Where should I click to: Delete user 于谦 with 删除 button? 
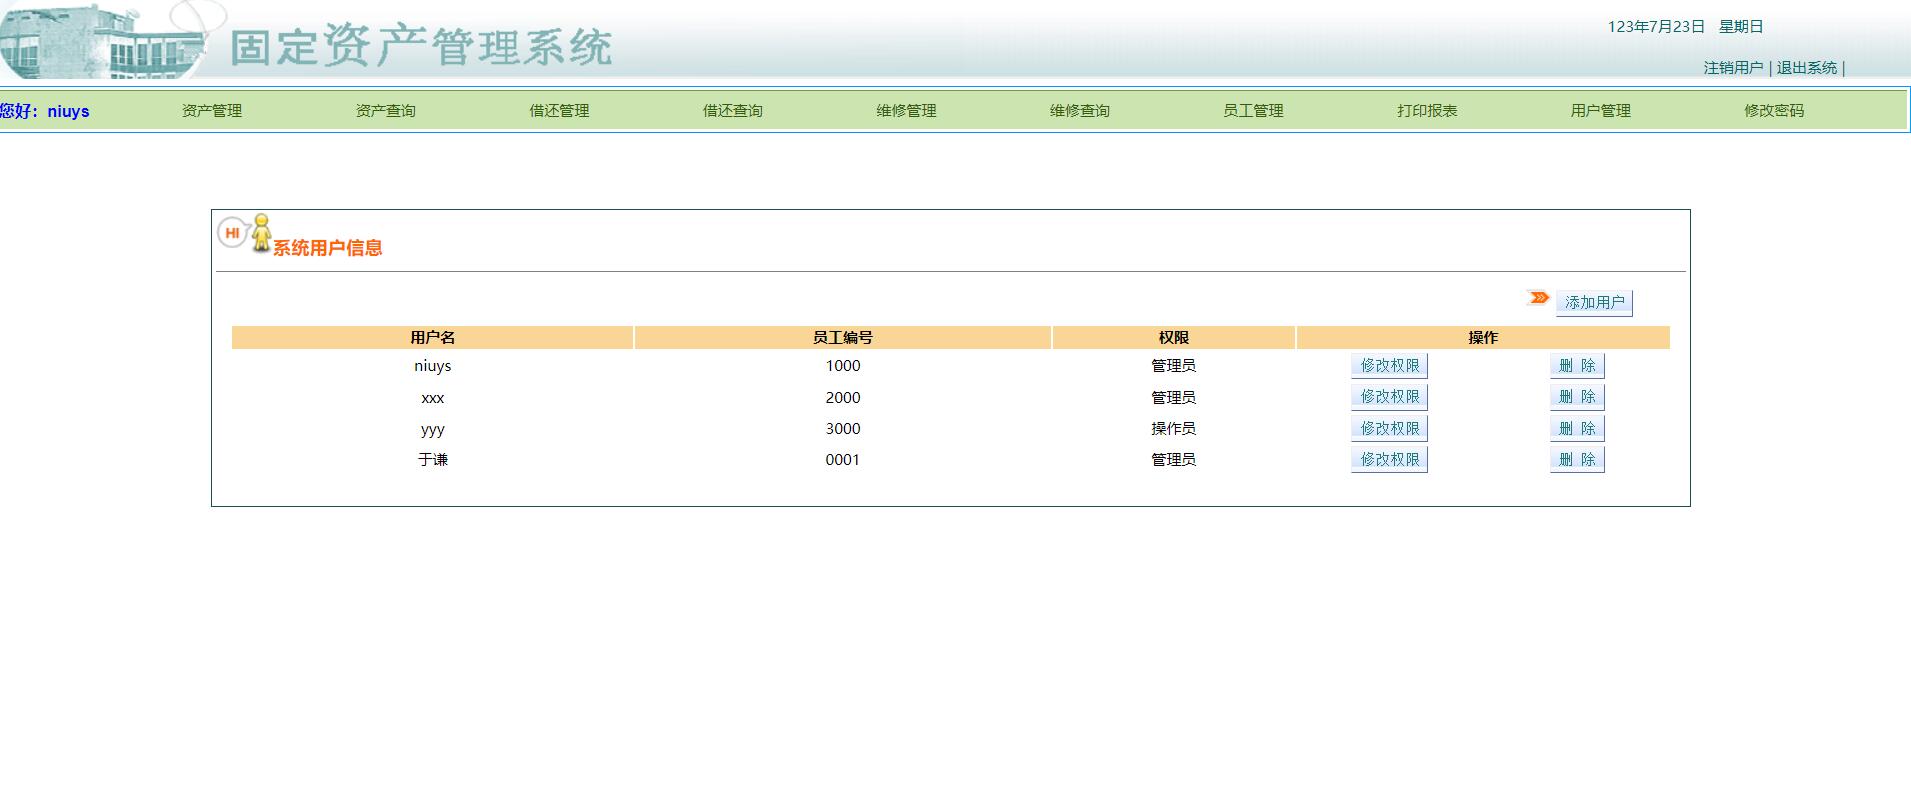tap(1577, 460)
